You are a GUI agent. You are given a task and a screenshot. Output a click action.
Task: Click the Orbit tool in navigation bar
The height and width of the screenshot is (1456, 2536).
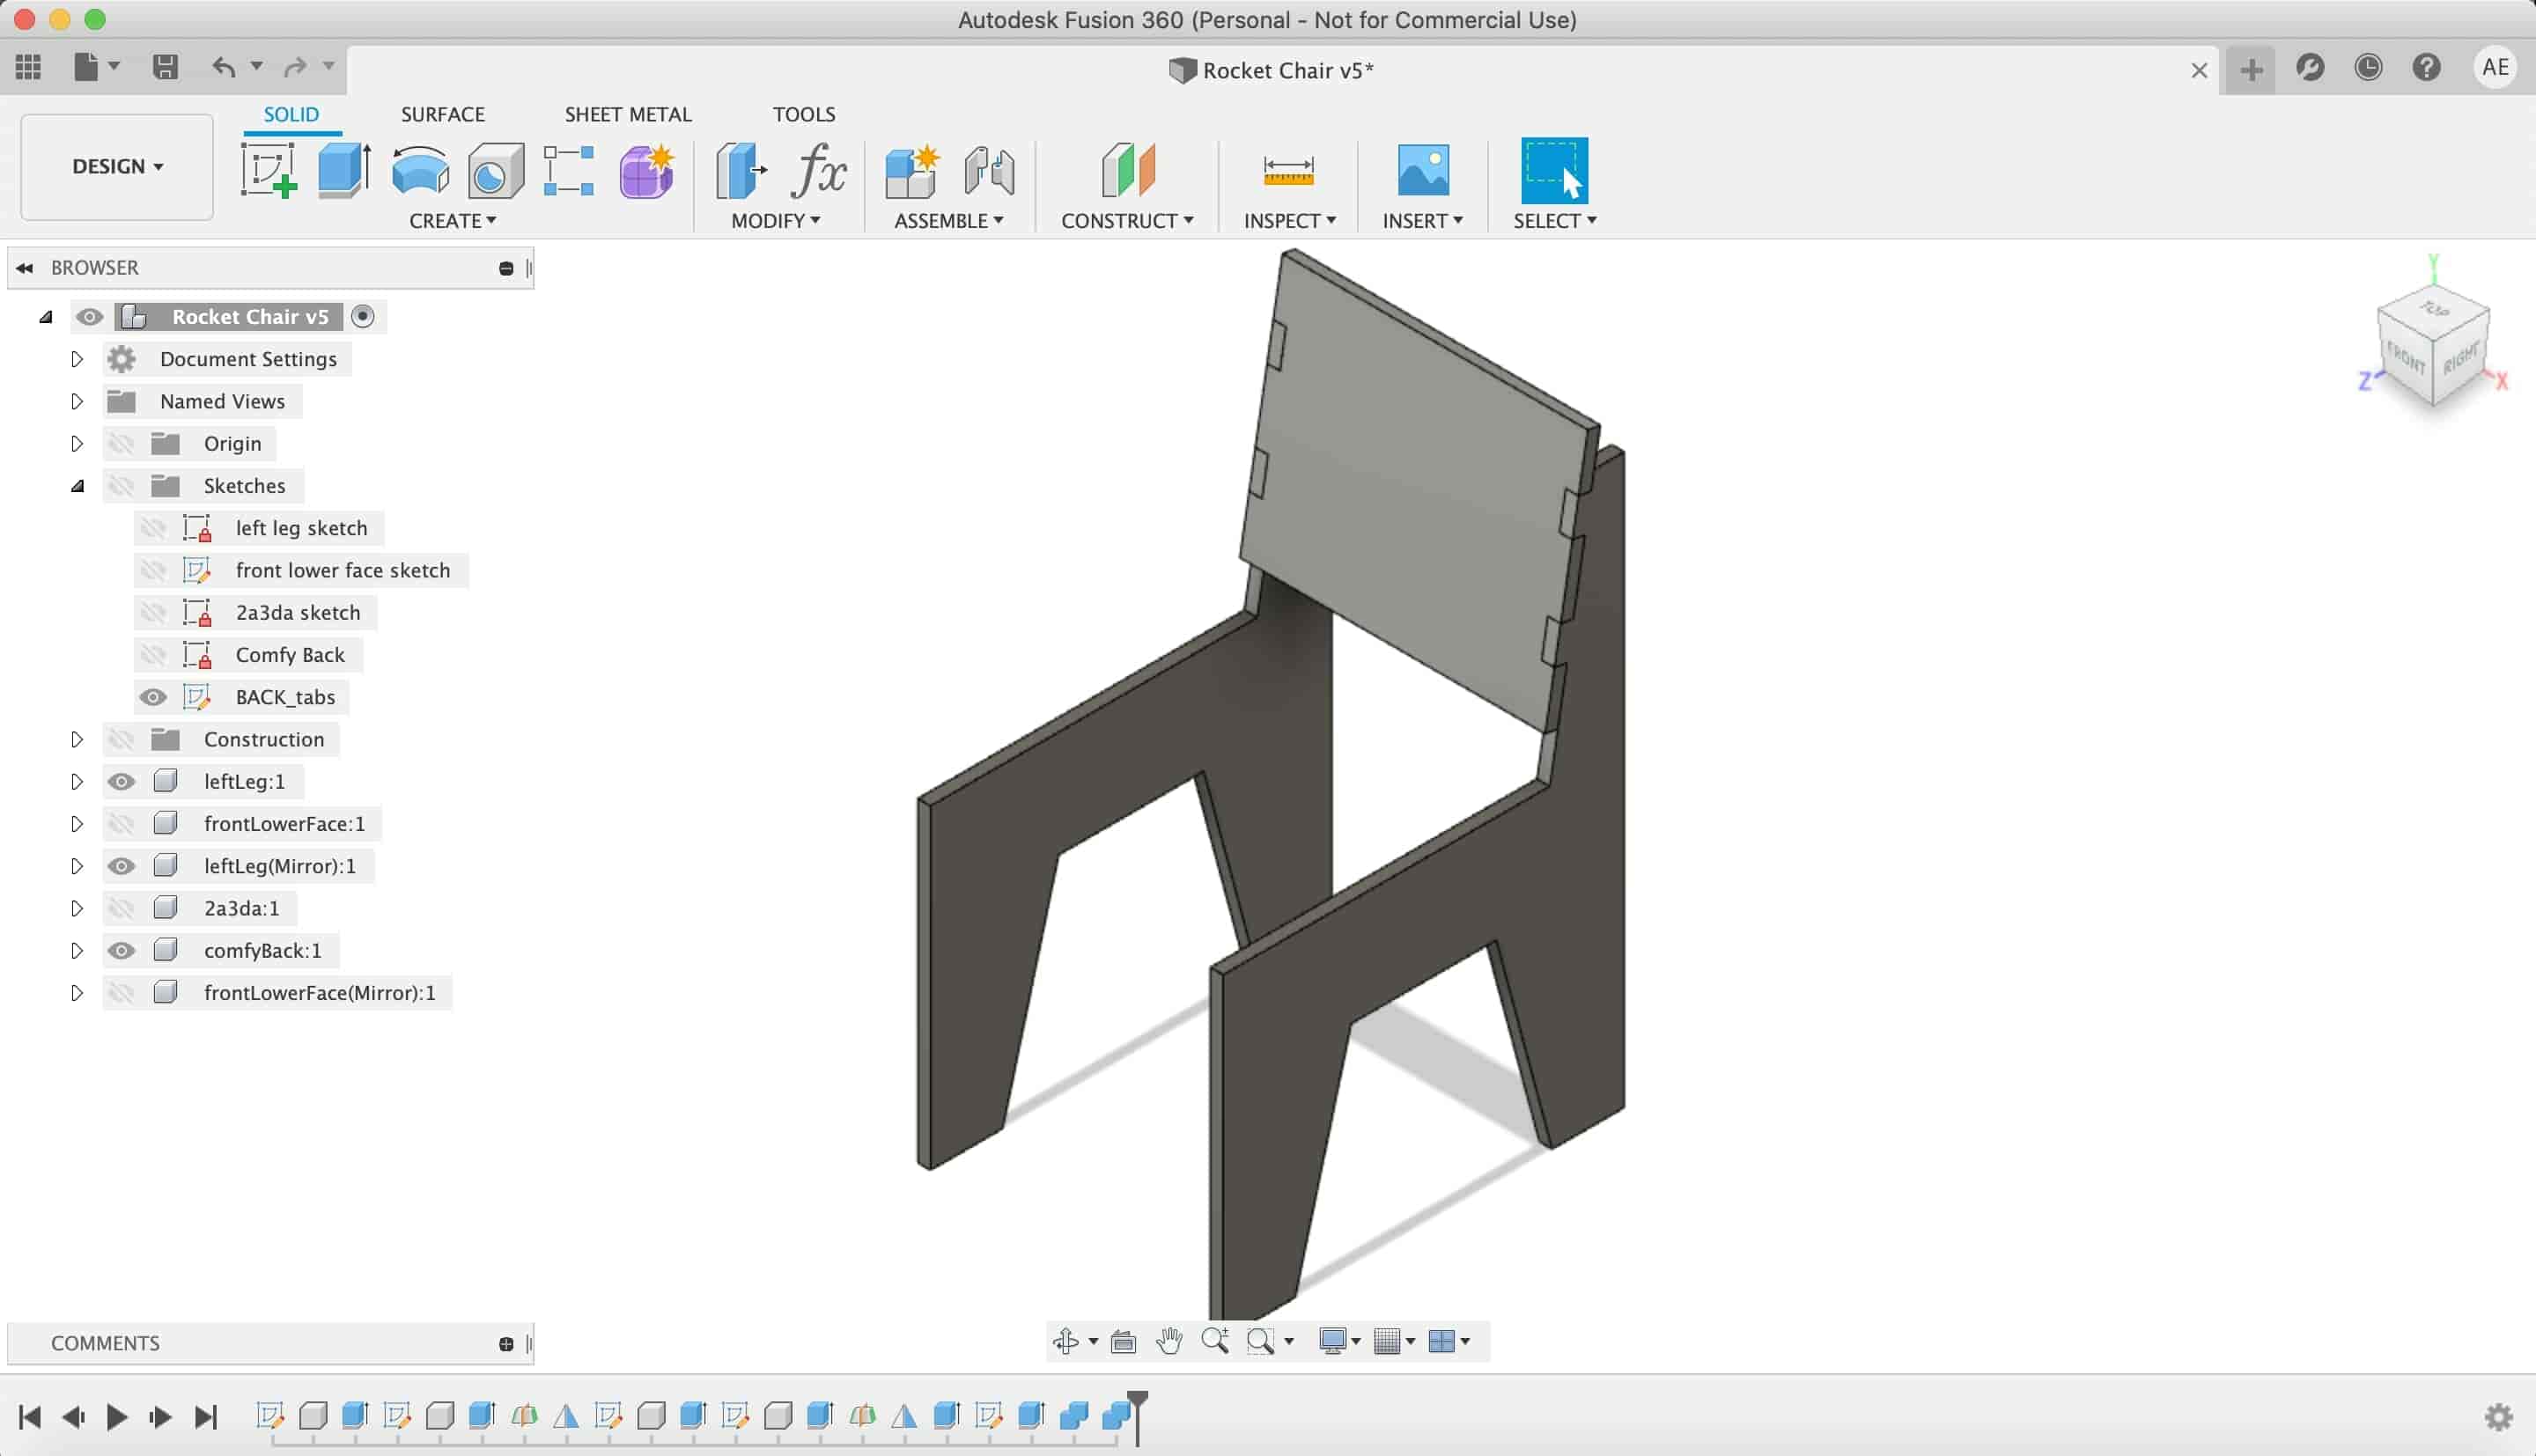[x=1066, y=1341]
